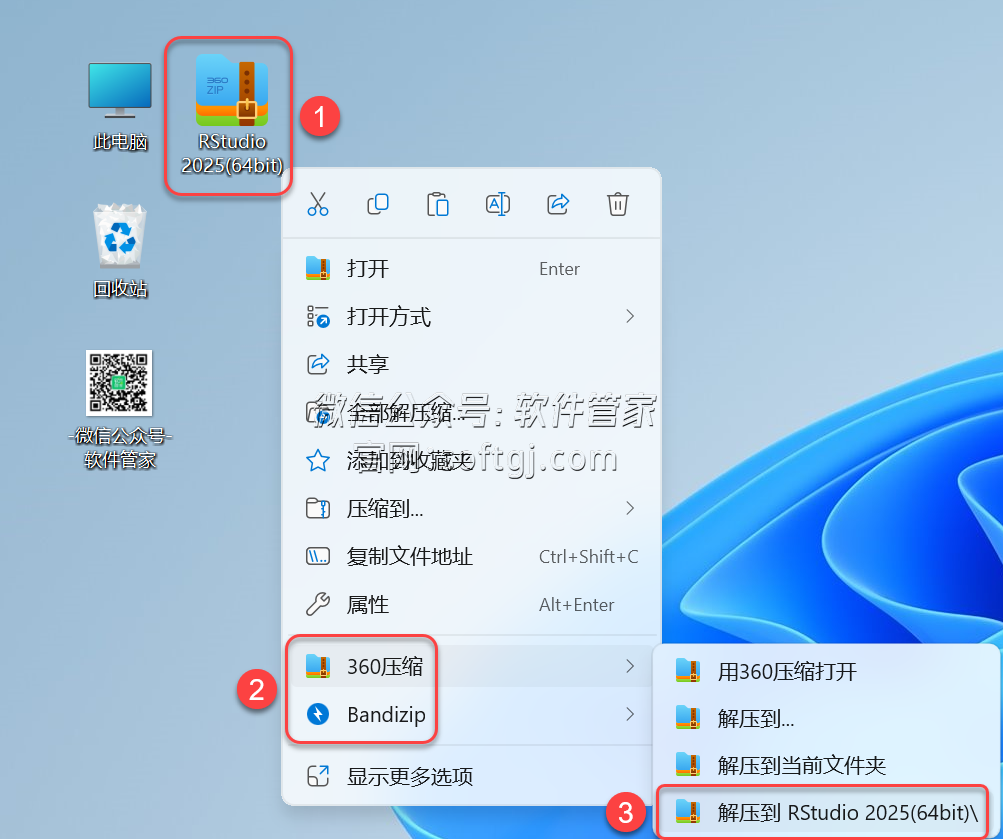The width and height of the screenshot is (1003, 840).
Task: Expand the 压缩到... submenu arrow
Action: pyautogui.click(x=630, y=508)
